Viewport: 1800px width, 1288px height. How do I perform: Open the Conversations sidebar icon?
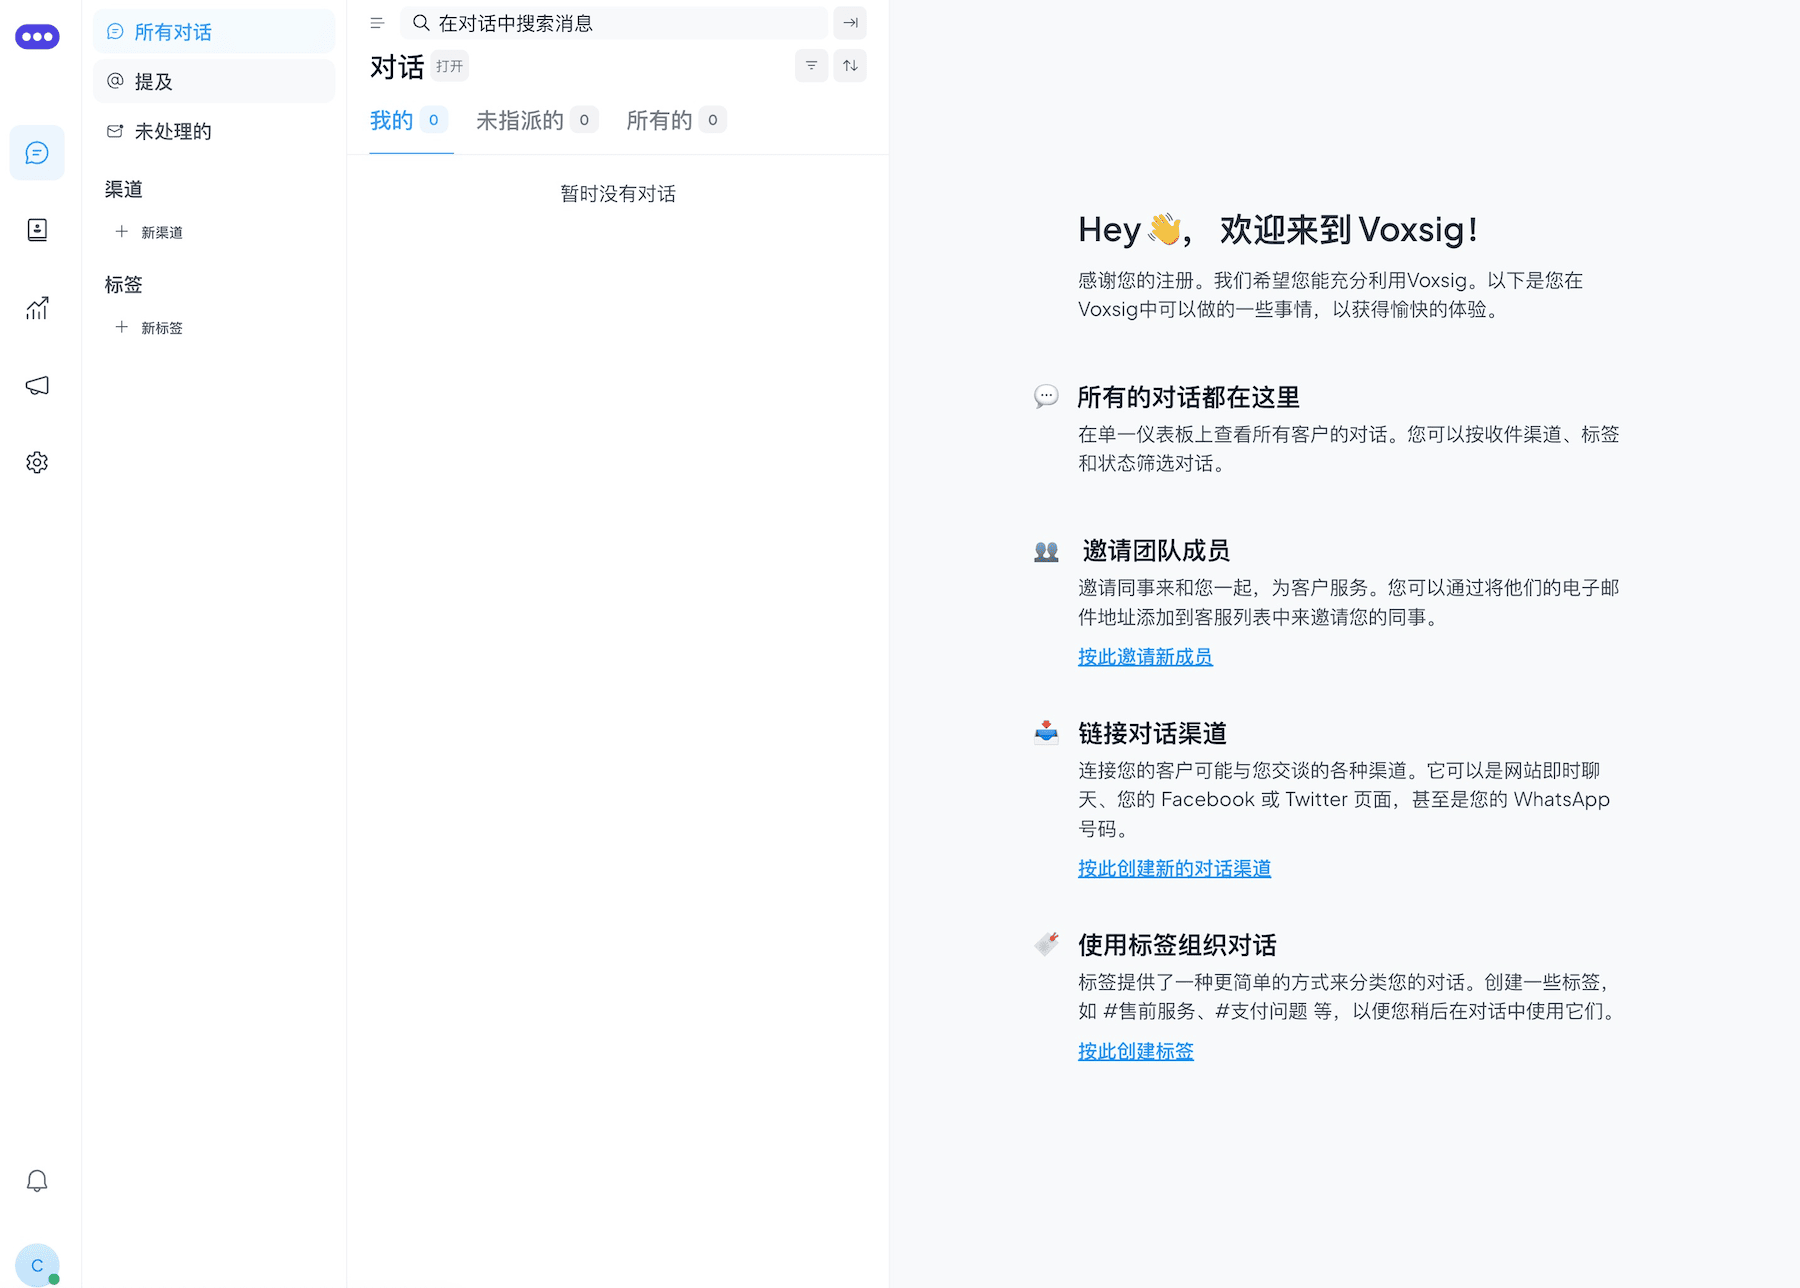click(x=37, y=153)
